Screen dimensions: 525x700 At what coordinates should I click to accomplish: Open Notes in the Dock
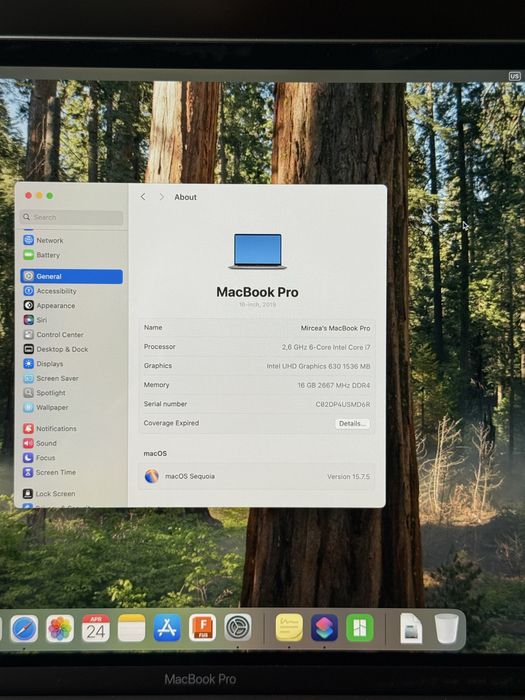tap(131, 628)
